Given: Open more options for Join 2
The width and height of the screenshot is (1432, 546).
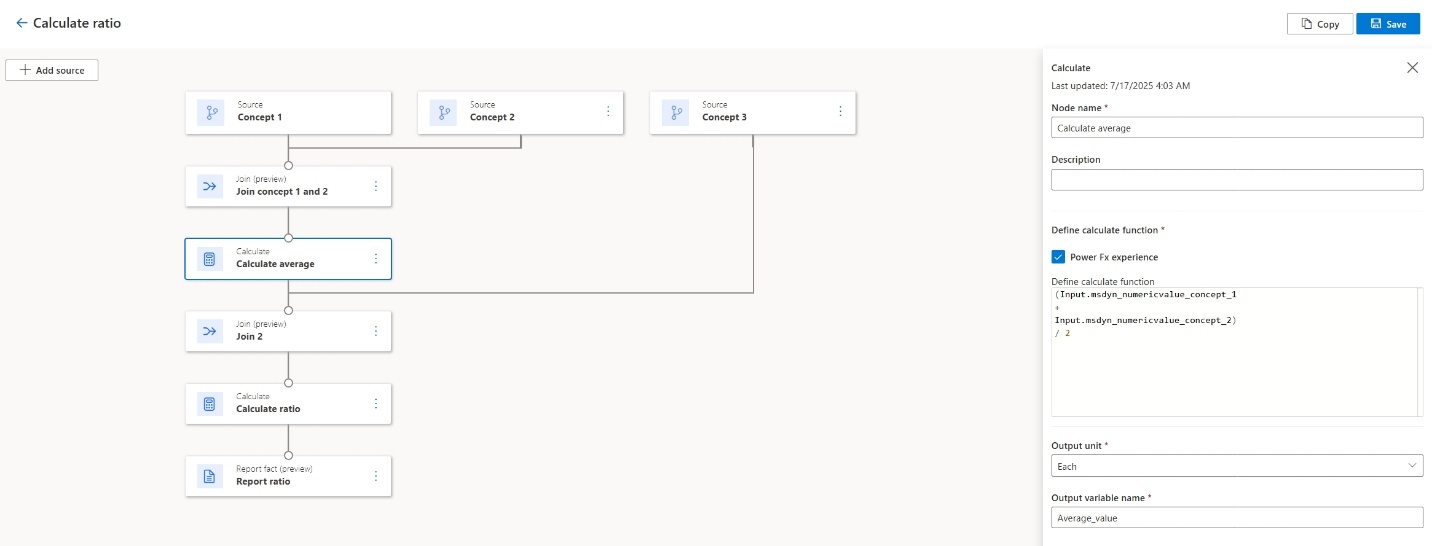Looking at the screenshot, I should (376, 331).
